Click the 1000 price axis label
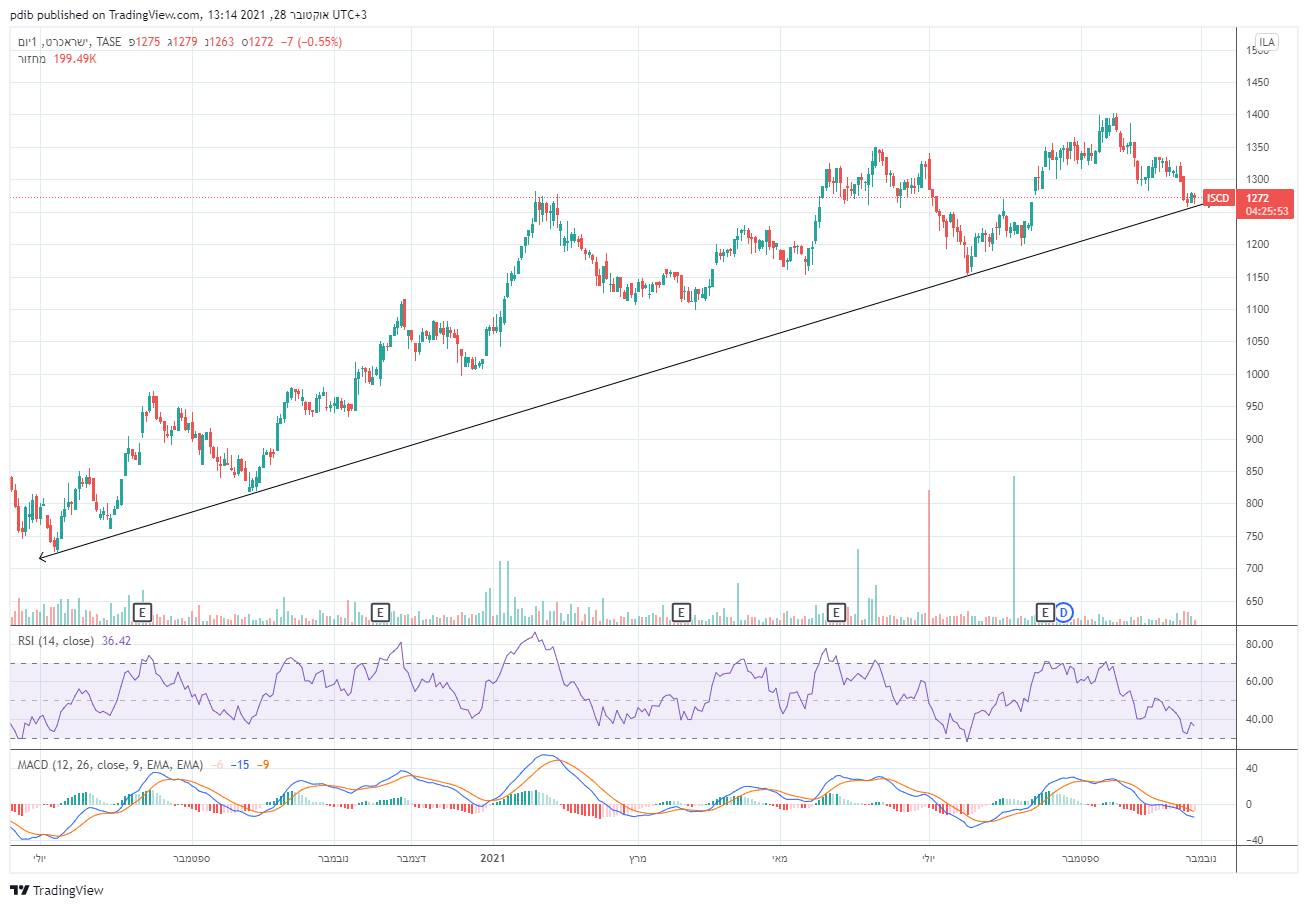The image size is (1308, 908). (x=1257, y=374)
